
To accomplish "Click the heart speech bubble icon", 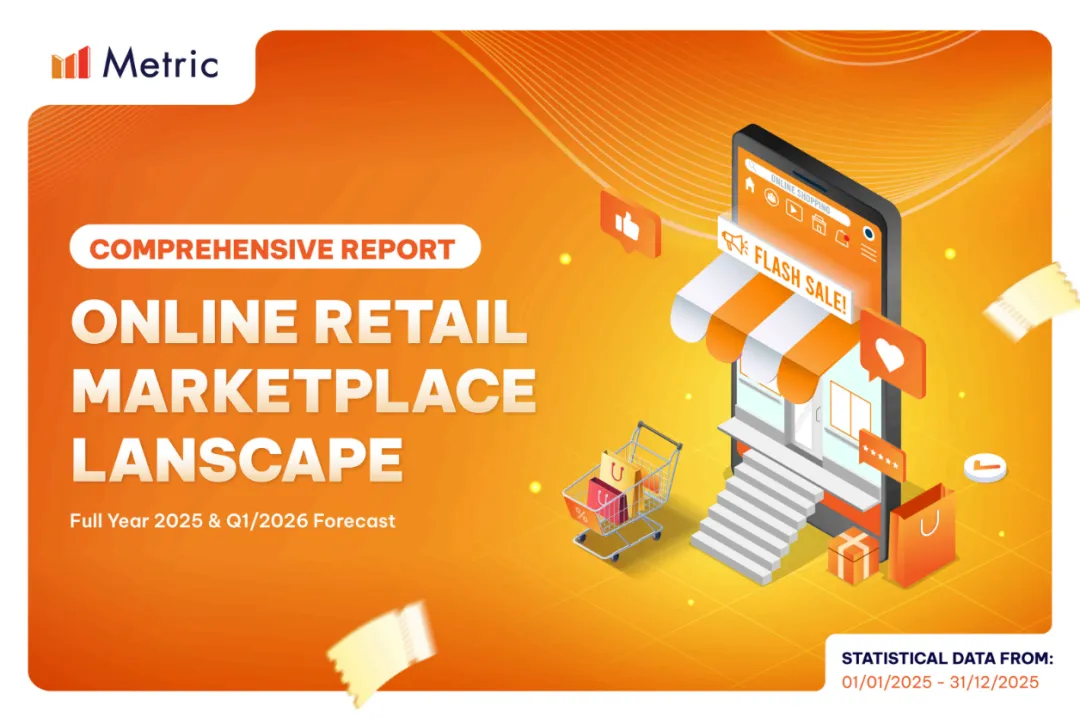I will tap(892, 354).
